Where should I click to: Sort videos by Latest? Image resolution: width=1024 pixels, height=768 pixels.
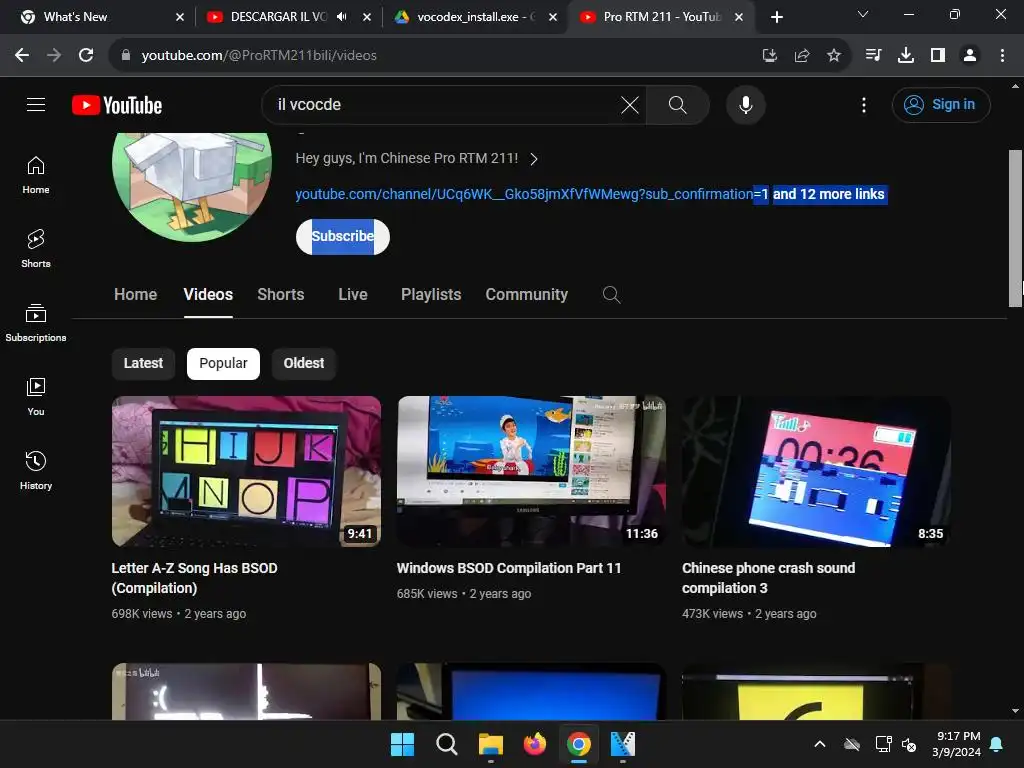pyautogui.click(x=143, y=363)
